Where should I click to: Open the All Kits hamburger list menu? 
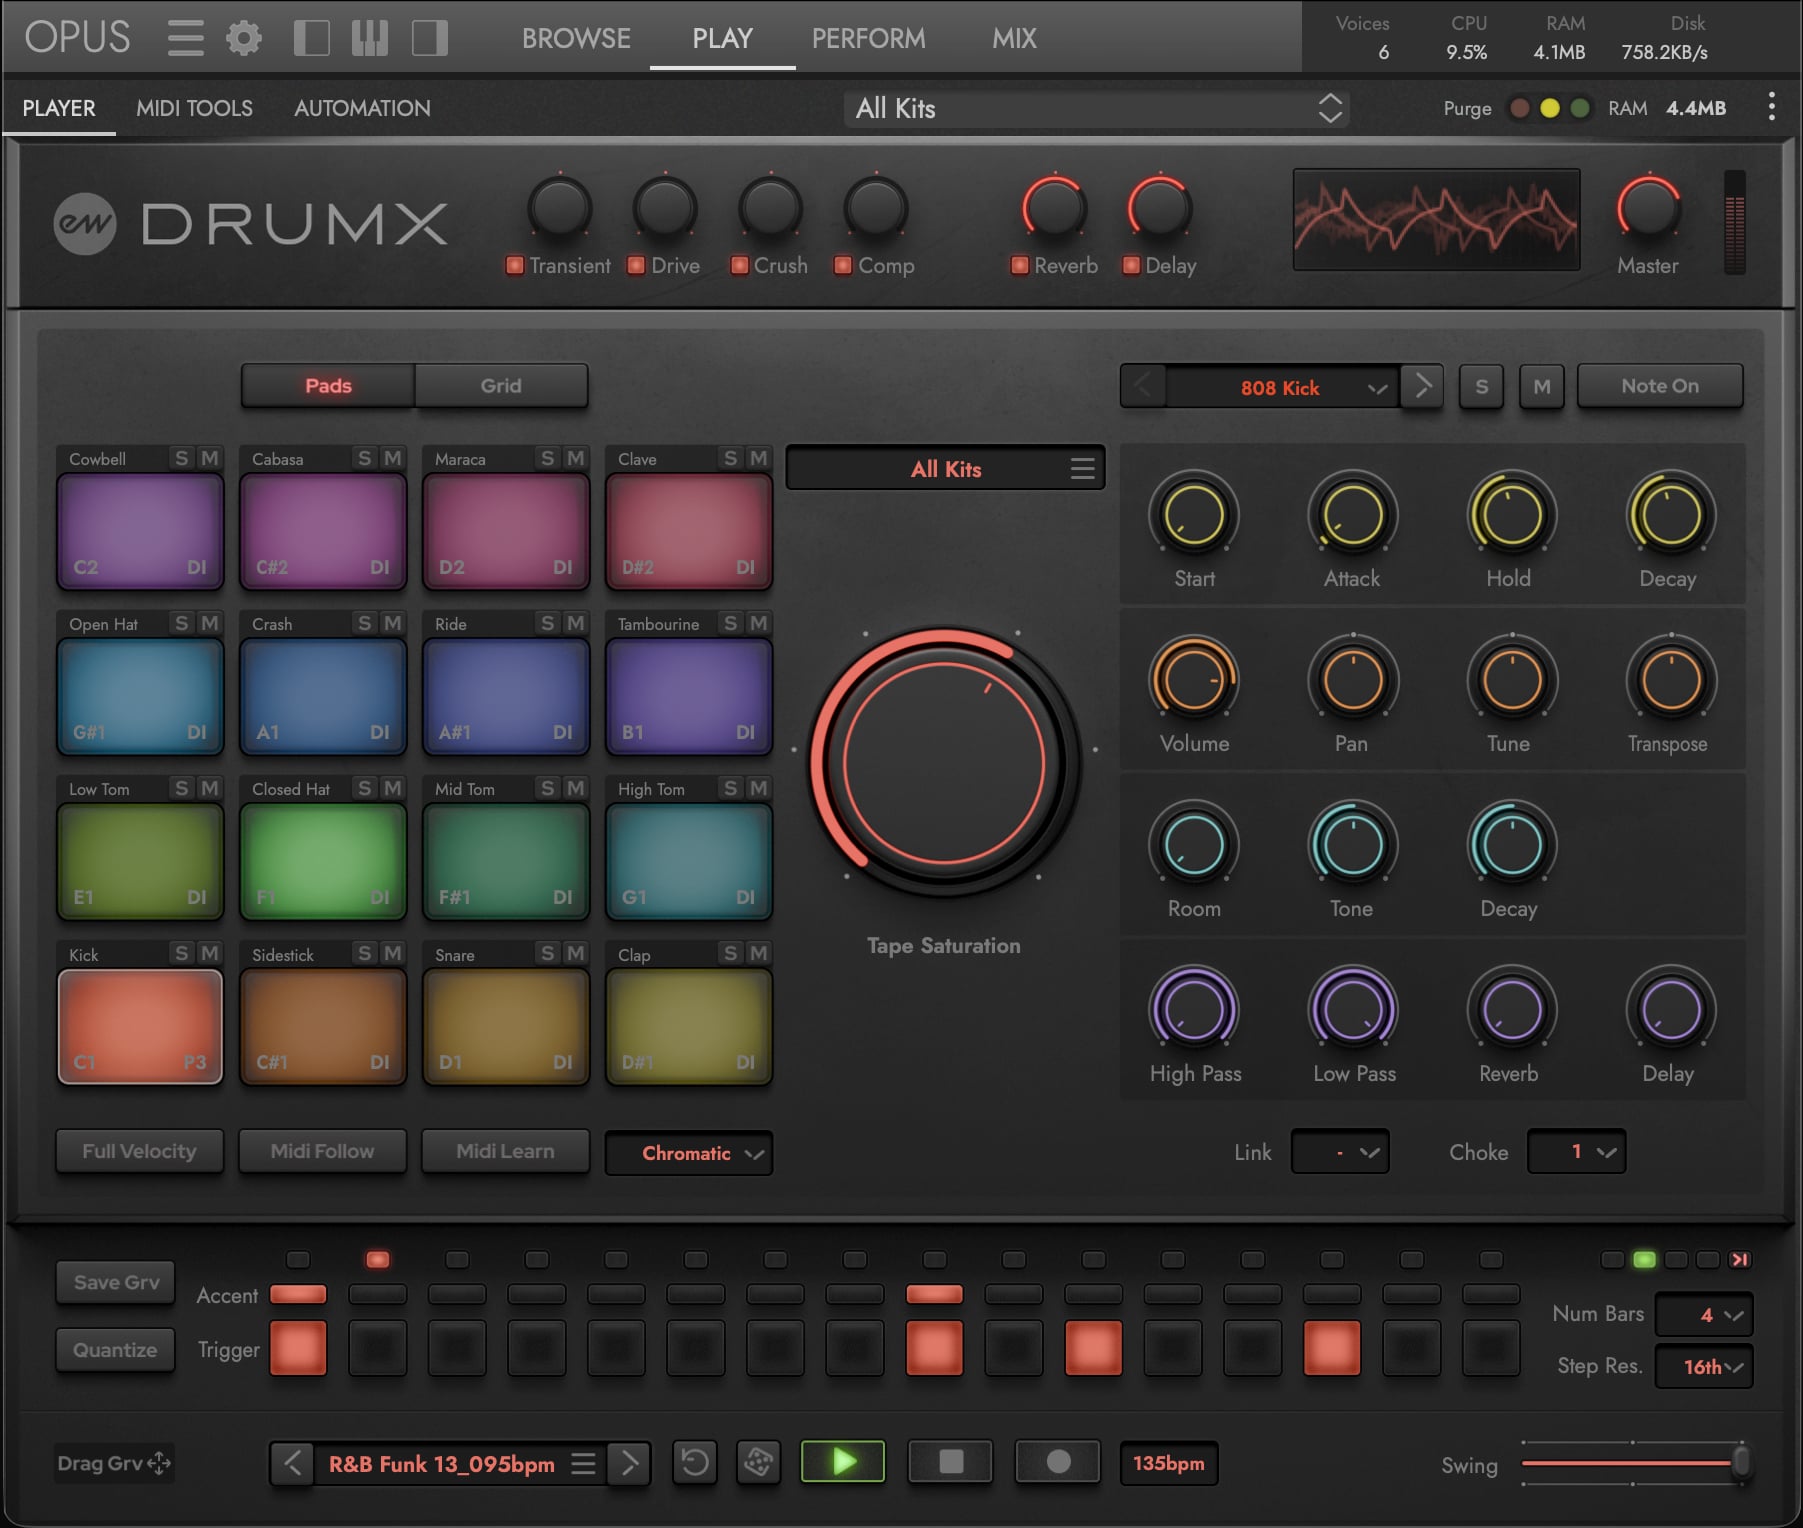pos(1082,468)
